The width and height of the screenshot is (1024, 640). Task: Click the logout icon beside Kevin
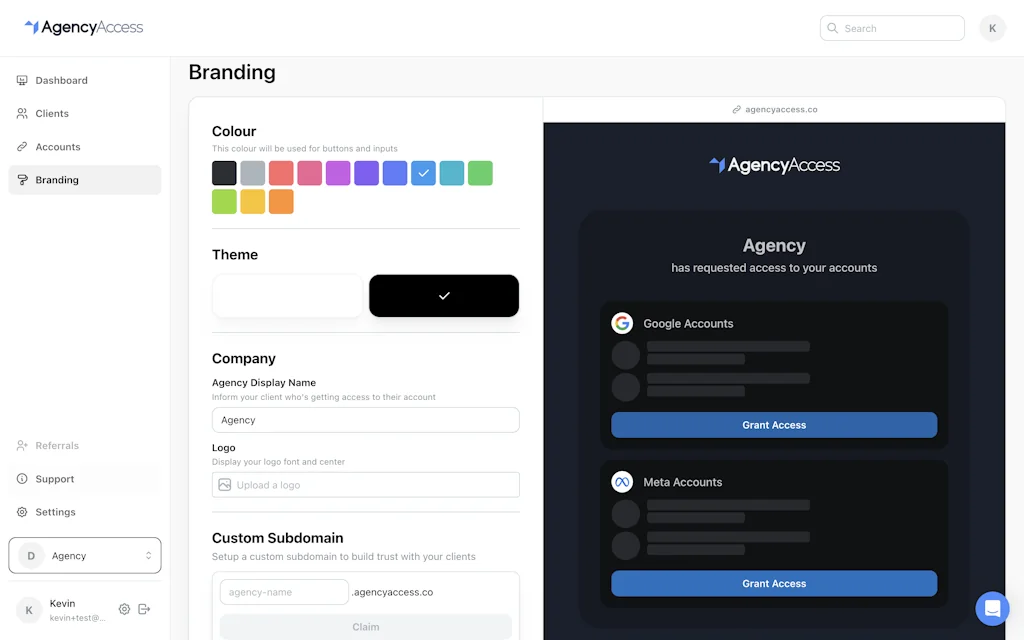[143, 608]
